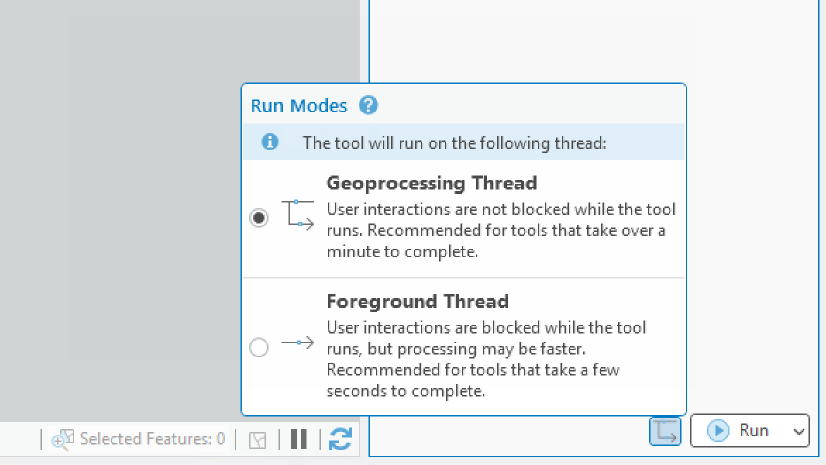The image size is (826, 465).
Task: Choose the Geoprocessing Thread heading
Action: 431,183
